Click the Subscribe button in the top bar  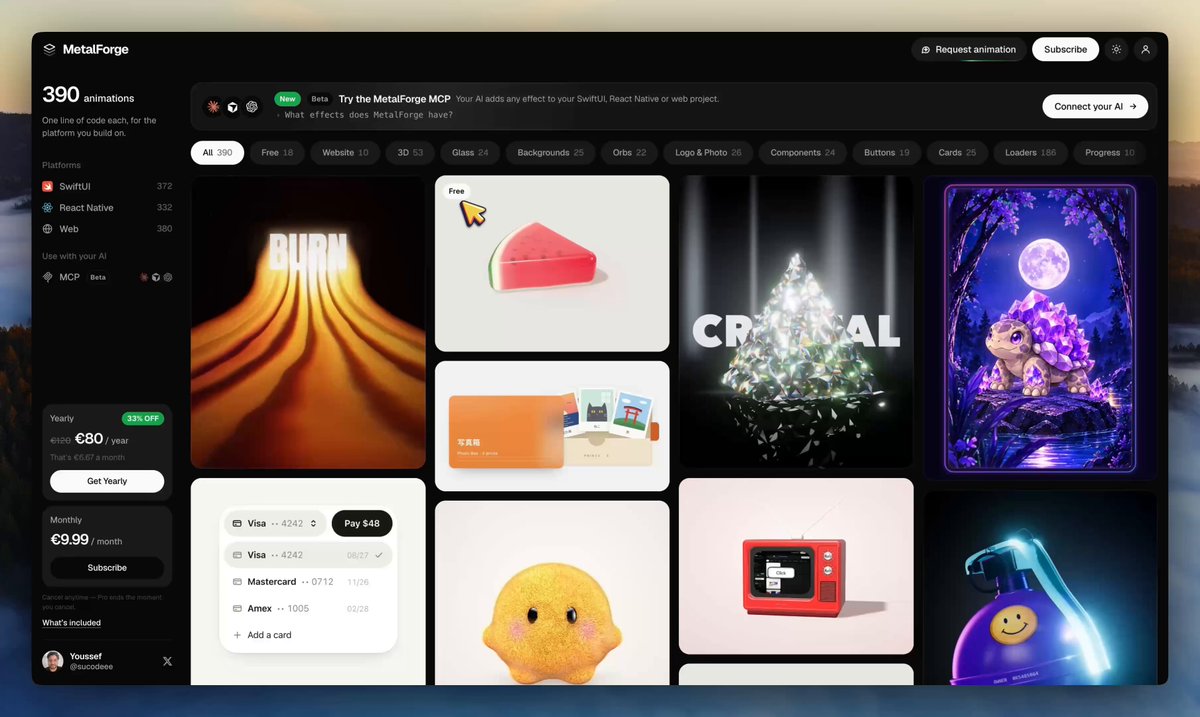pyautogui.click(x=1065, y=50)
